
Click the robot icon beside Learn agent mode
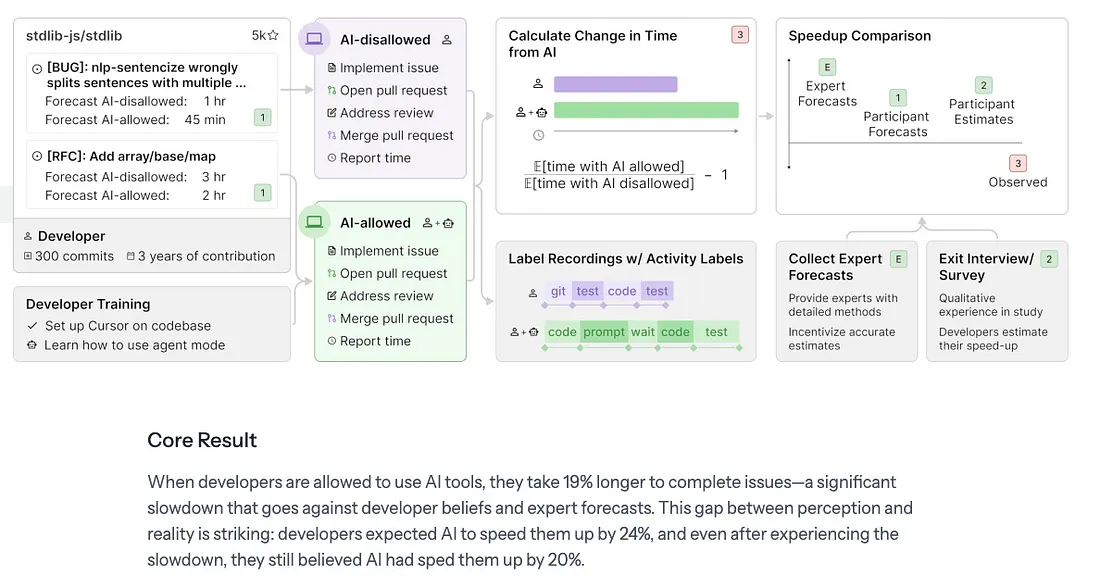(33, 345)
